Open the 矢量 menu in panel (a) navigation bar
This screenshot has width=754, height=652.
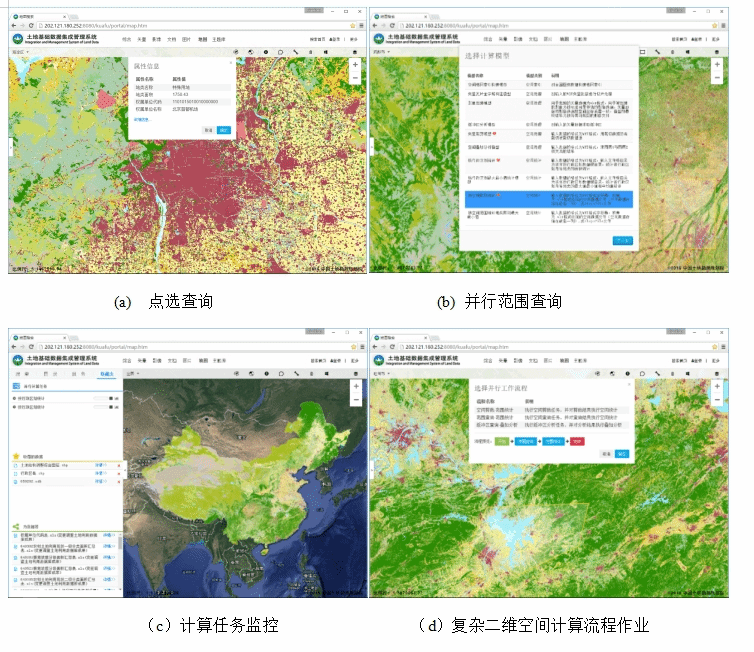[x=141, y=38]
